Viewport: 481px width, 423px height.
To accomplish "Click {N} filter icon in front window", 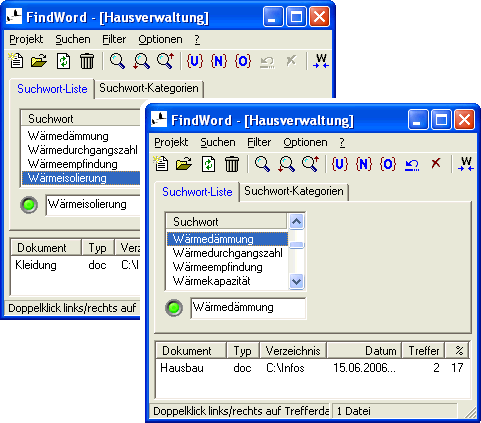I will (x=364, y=164).
